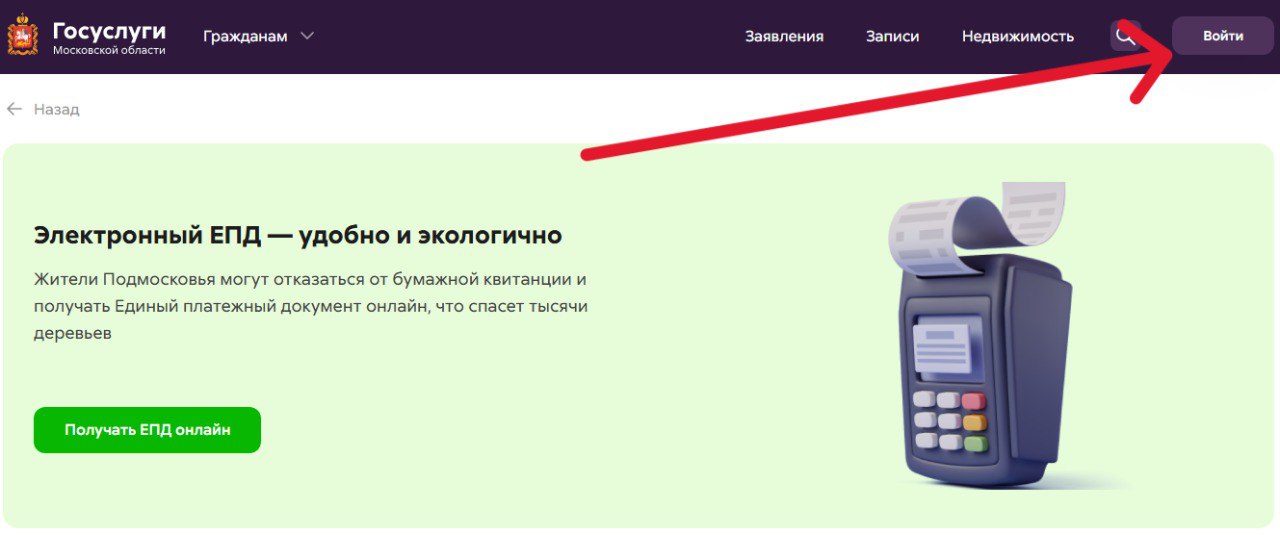Viewport: 1280px width, 535px height.
Task: Go back using the Назад link
Action: (x=56, y=109)
